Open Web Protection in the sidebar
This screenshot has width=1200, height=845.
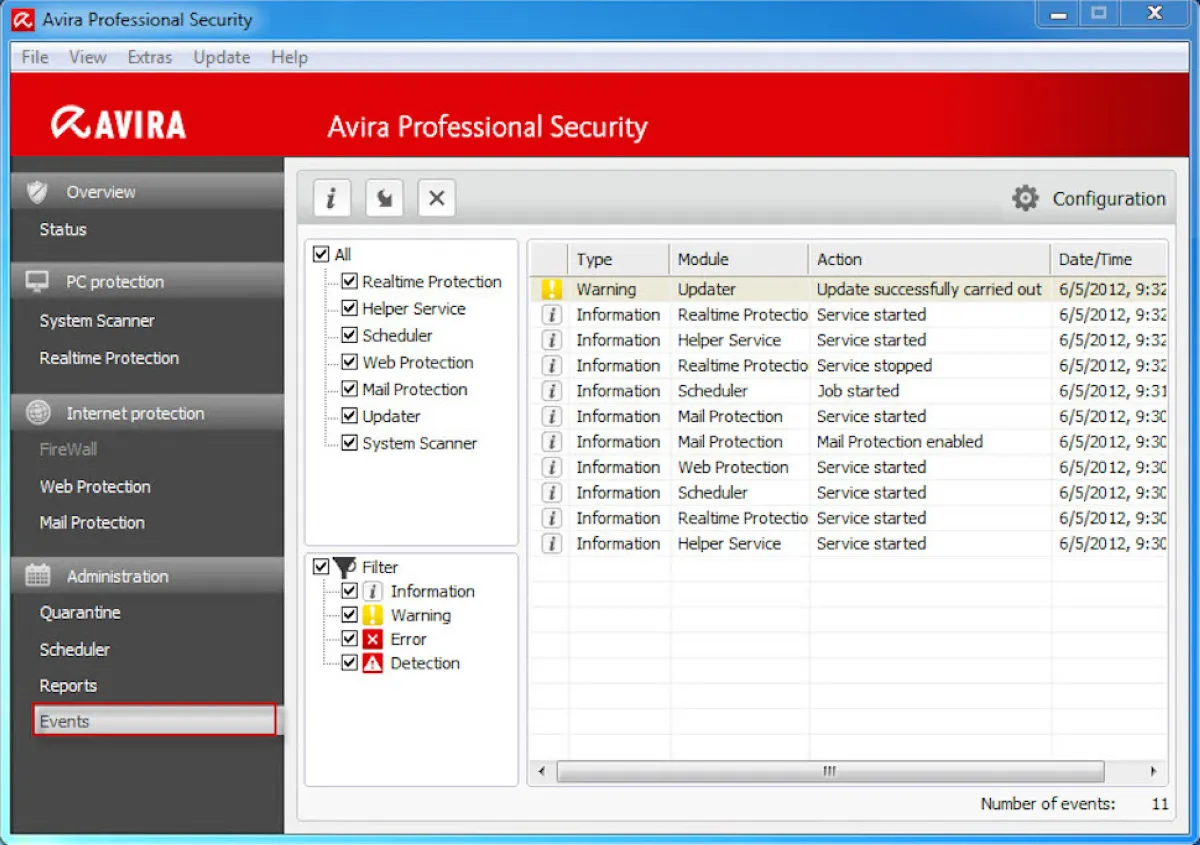95,487
